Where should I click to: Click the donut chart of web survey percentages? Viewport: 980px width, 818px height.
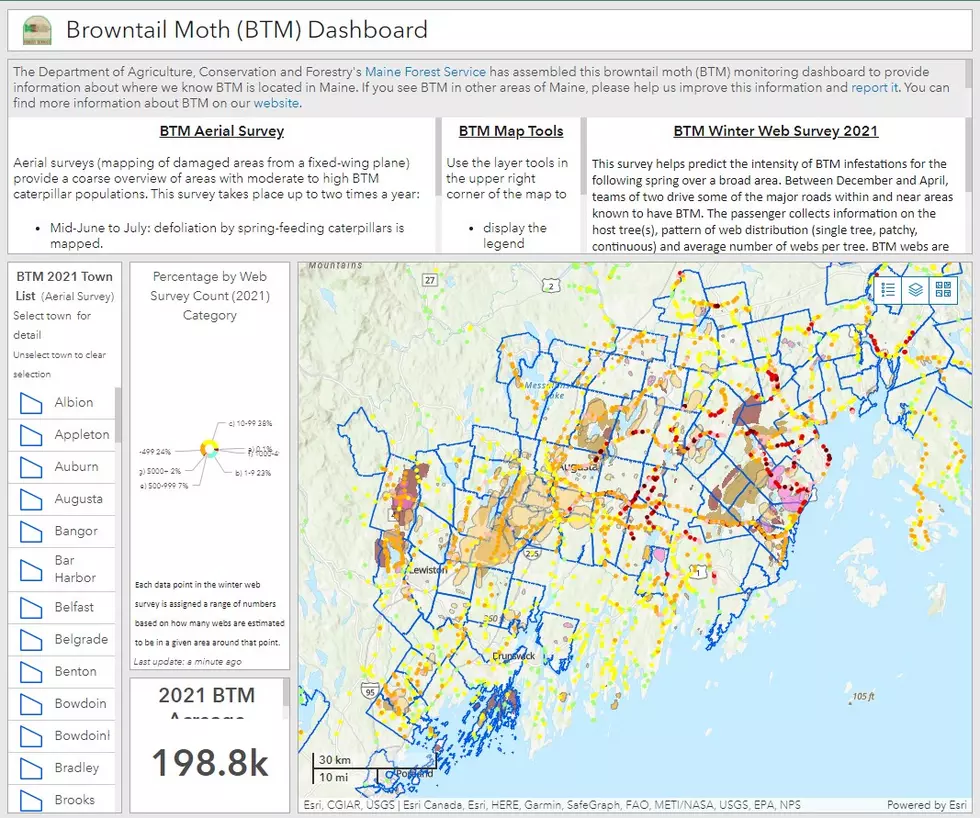[209, 449]
